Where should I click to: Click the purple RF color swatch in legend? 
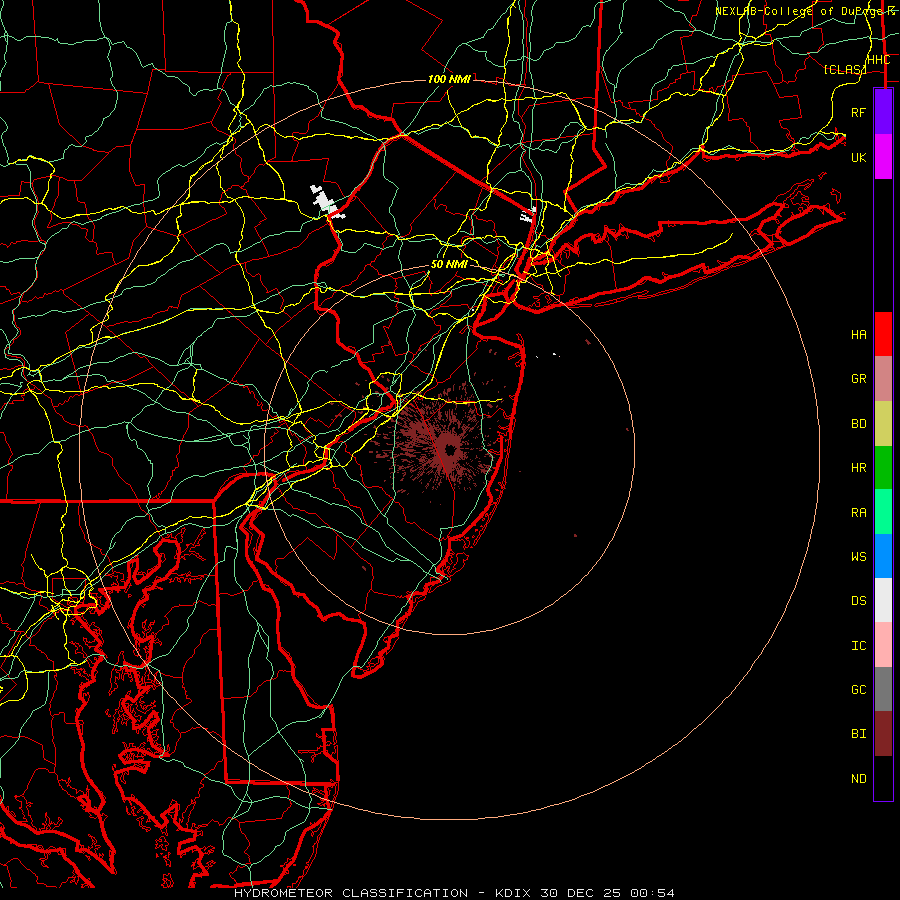[x=883, y=112]
